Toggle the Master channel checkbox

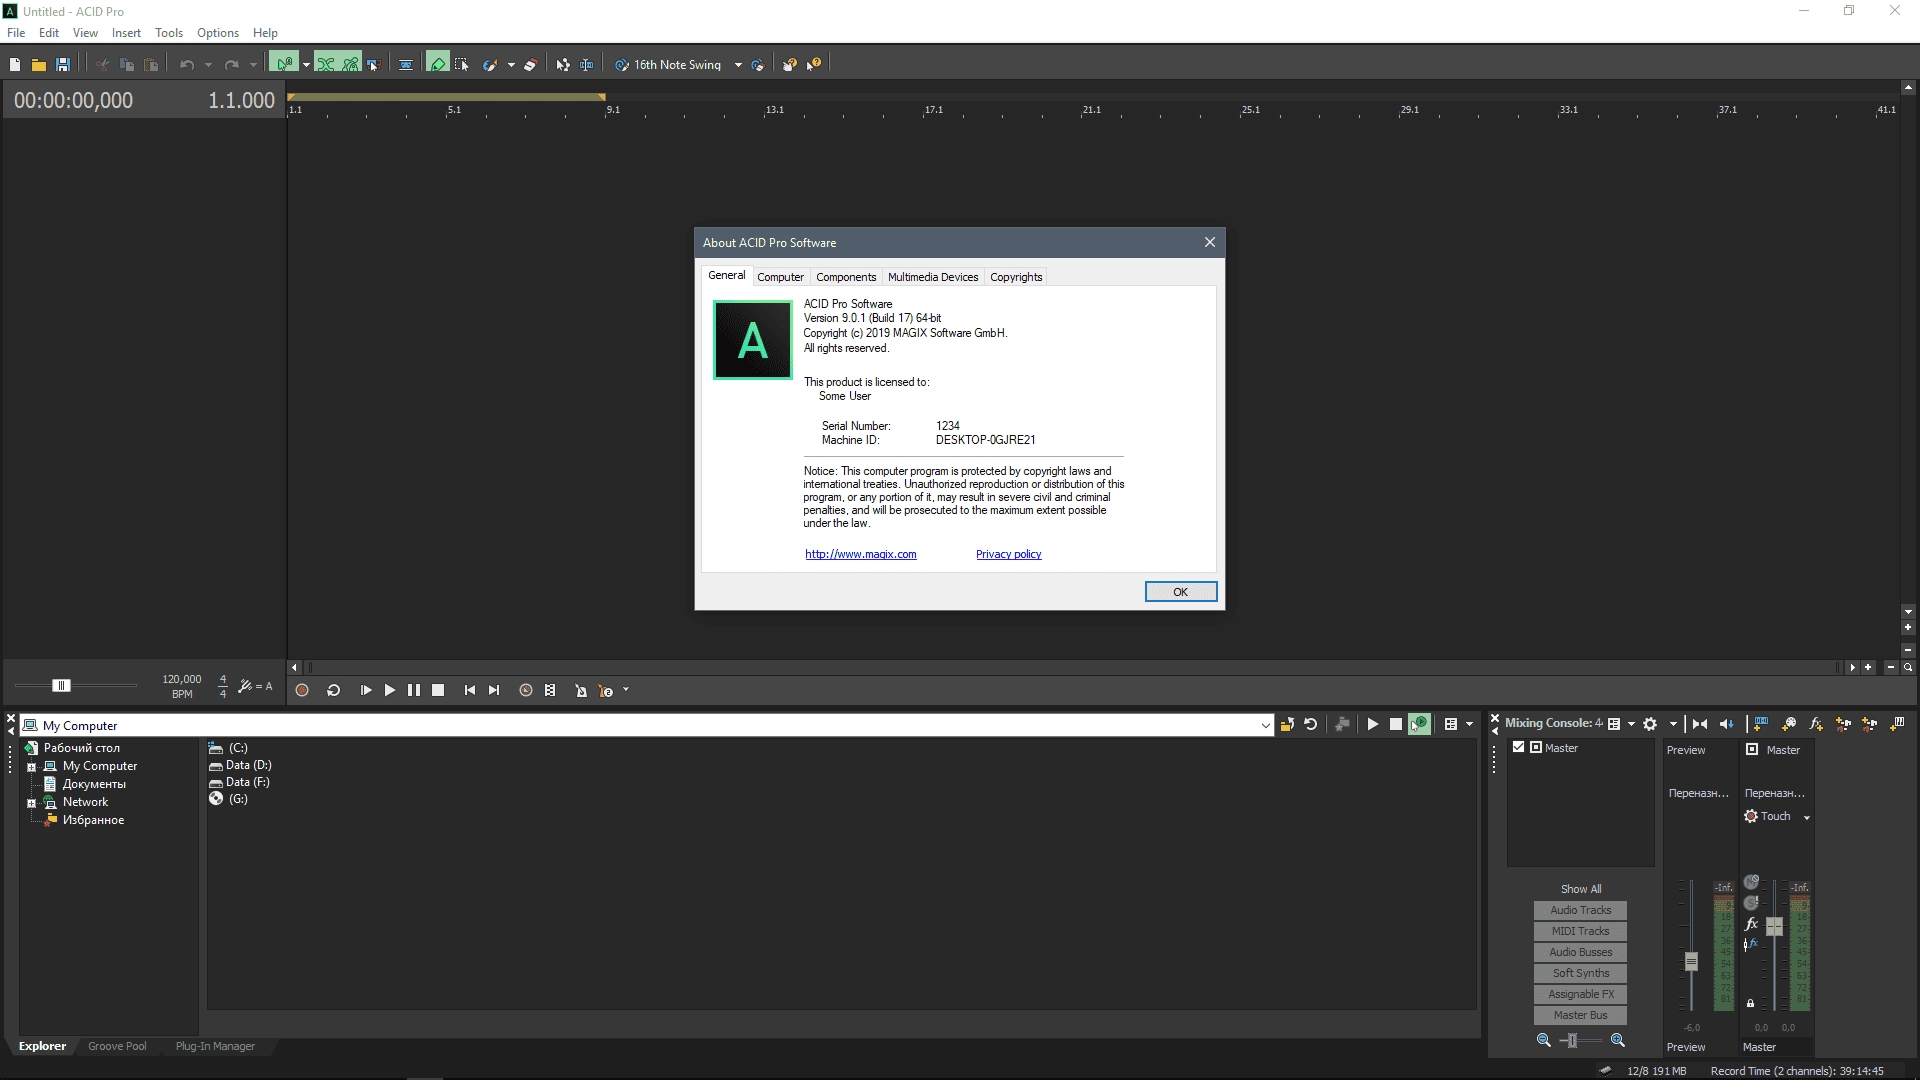pyautogui.click(x=1518, y=747)
